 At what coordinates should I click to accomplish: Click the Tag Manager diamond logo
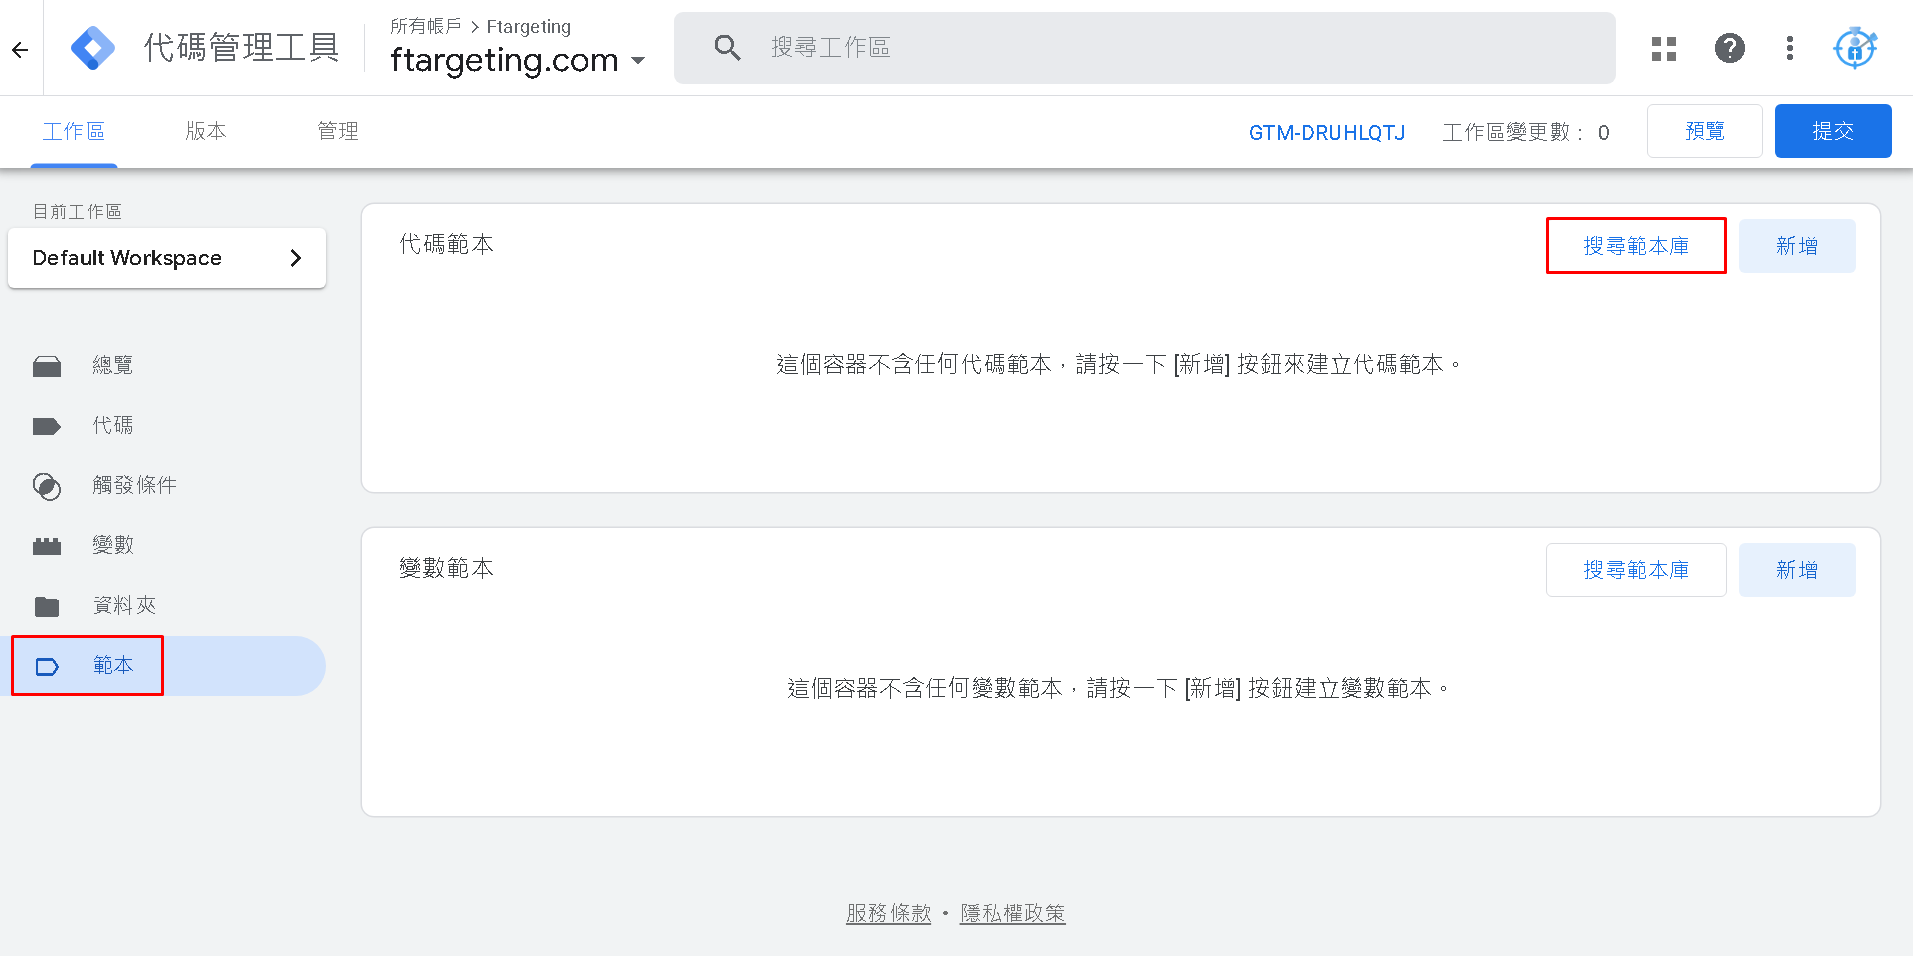93,48
